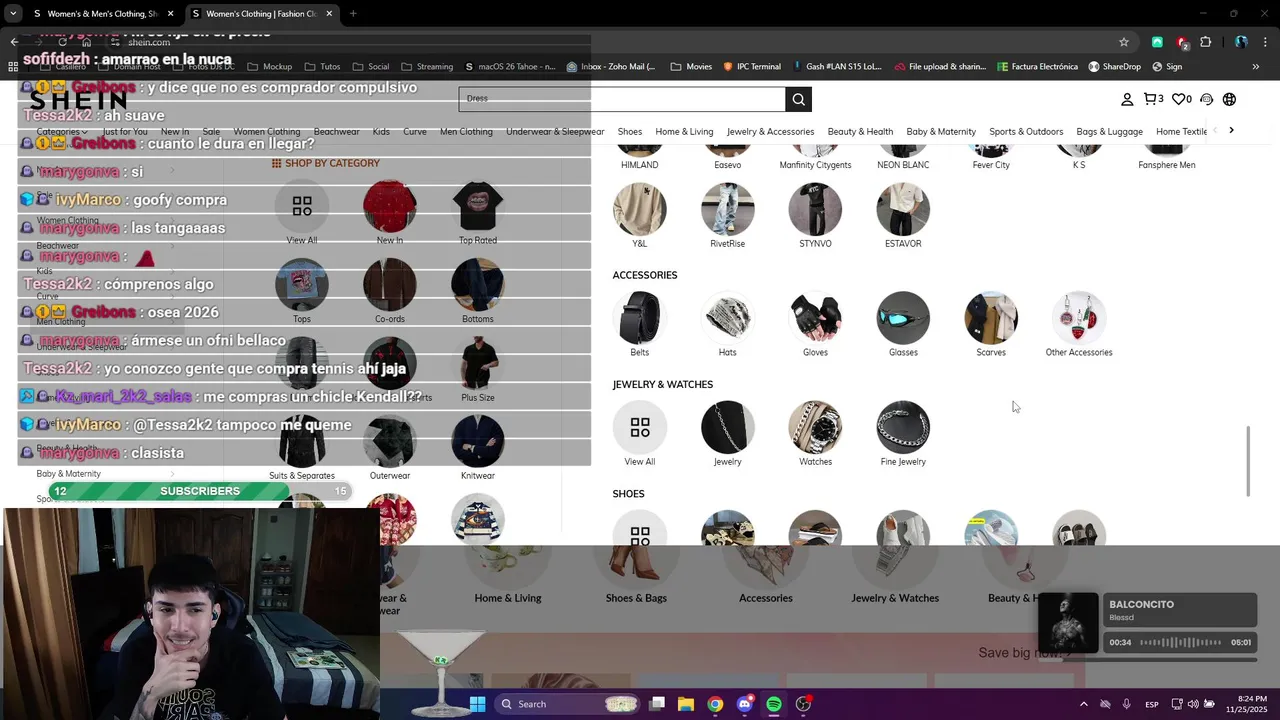Click the Fine Jewelry category icon

(x=903, y=427)
